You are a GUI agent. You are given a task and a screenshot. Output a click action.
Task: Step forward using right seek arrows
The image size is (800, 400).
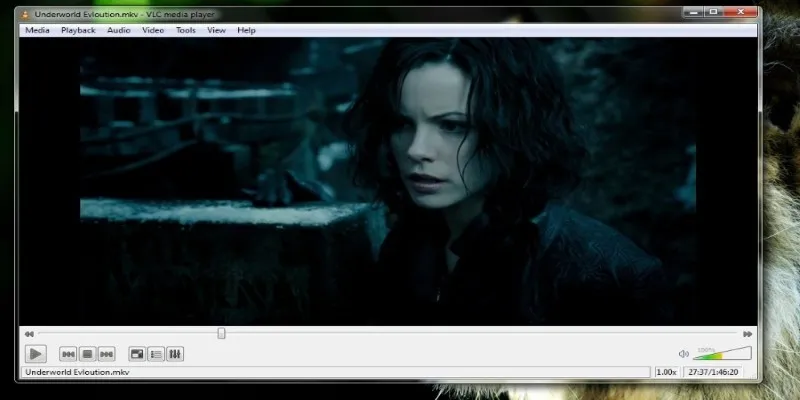[x=747, y=334]
